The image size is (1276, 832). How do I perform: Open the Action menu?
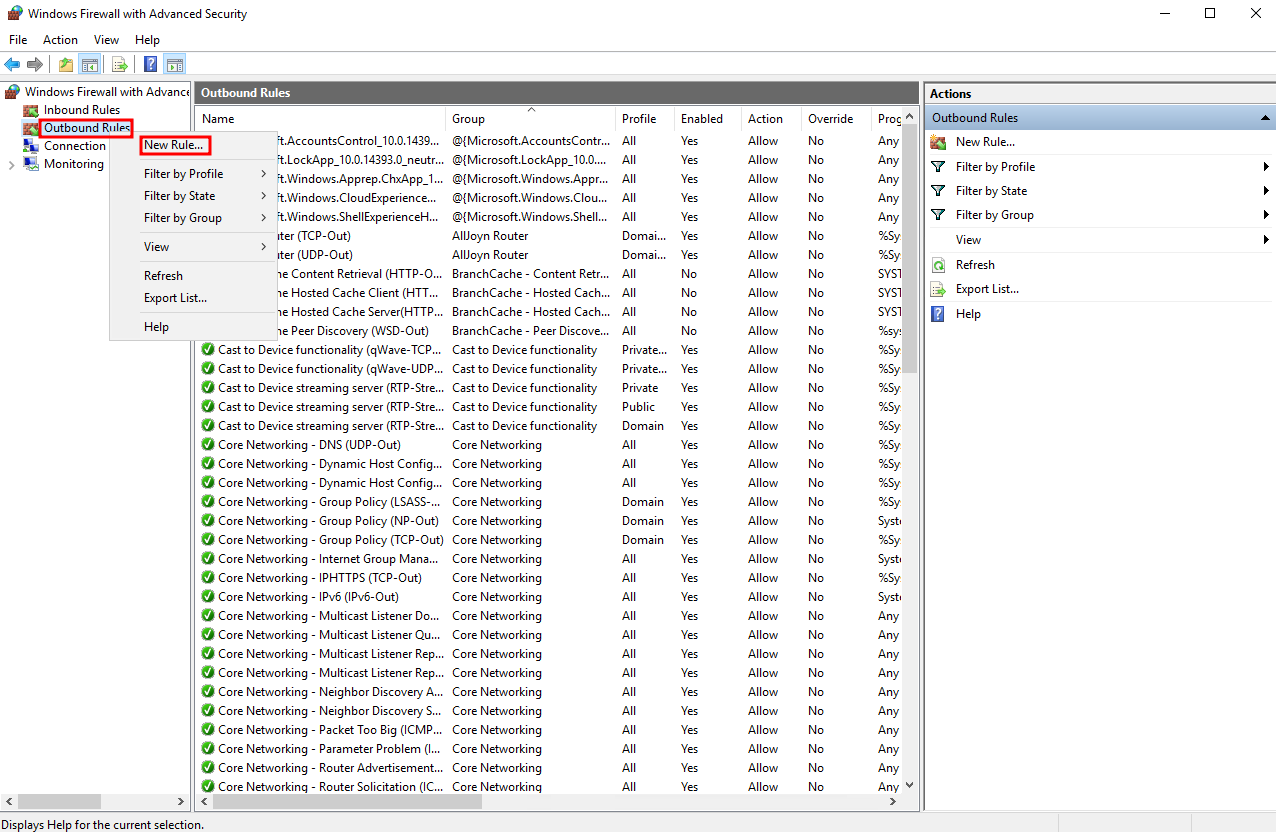point(60,40)
